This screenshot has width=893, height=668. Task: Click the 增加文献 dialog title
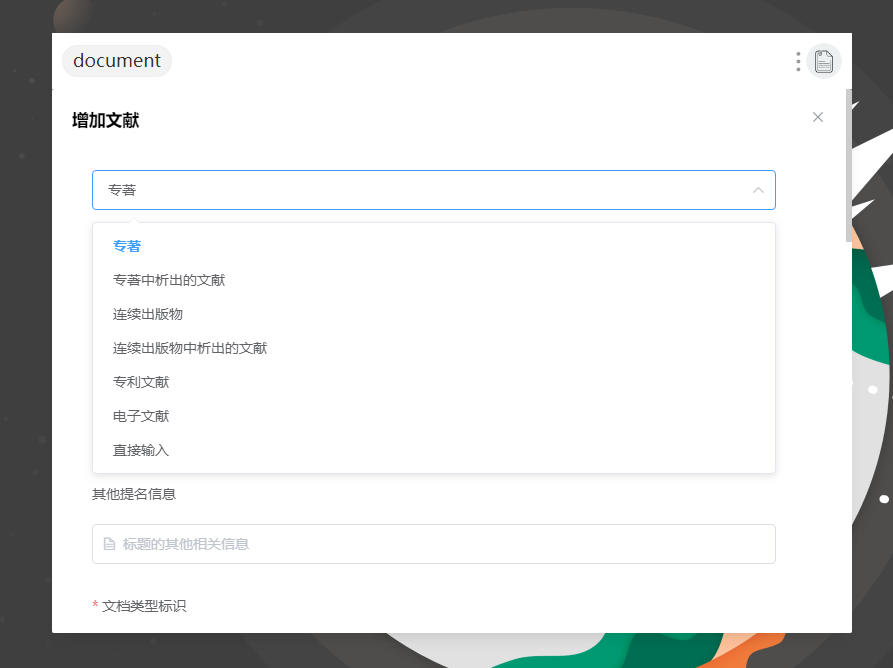[x=105, y=121]
